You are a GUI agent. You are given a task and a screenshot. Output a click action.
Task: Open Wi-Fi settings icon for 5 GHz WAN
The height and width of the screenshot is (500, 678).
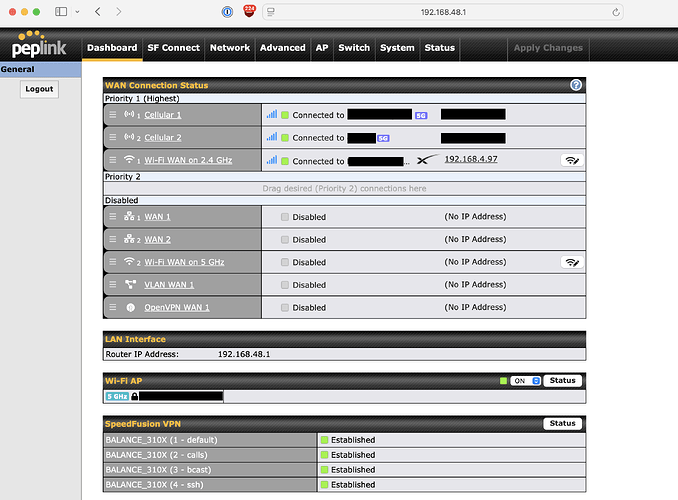click(572, 262)
